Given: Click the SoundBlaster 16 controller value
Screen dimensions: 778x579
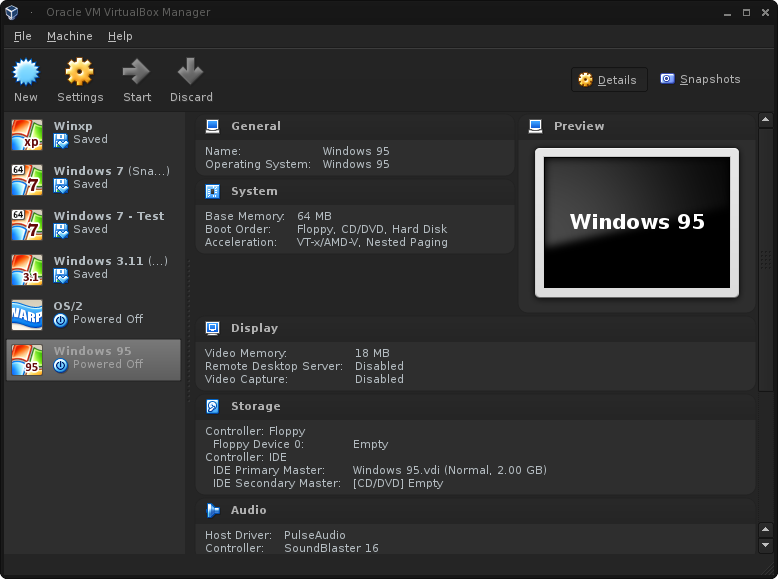Looking at the screenshot, I should pyautogui.click(x=331, y=548).
